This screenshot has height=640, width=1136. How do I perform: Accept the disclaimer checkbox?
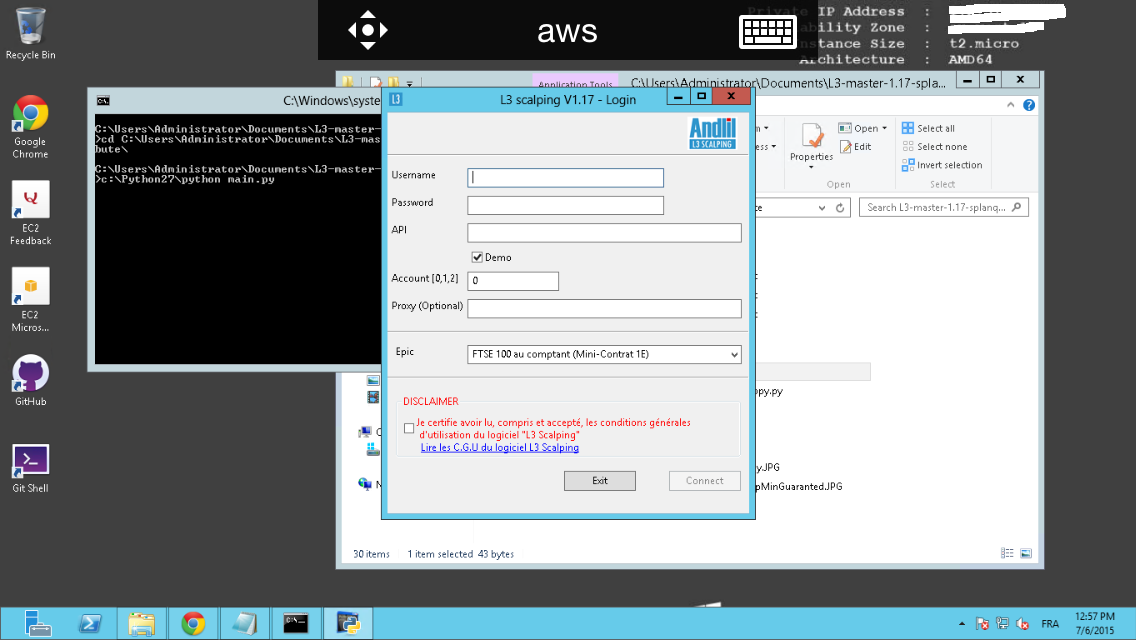click(x=409, y=428)
